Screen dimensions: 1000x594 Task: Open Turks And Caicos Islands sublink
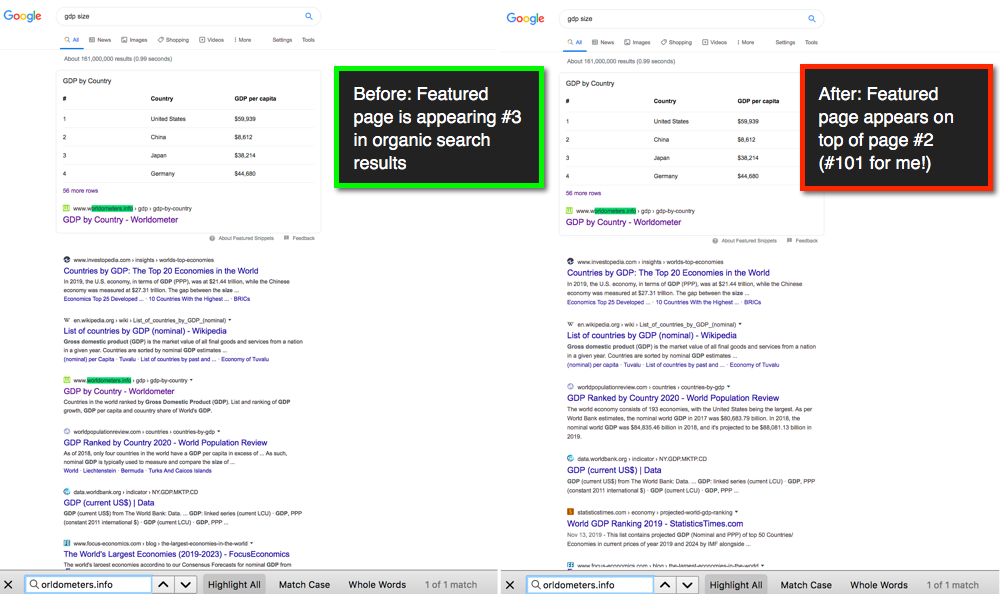click(180, 471)
